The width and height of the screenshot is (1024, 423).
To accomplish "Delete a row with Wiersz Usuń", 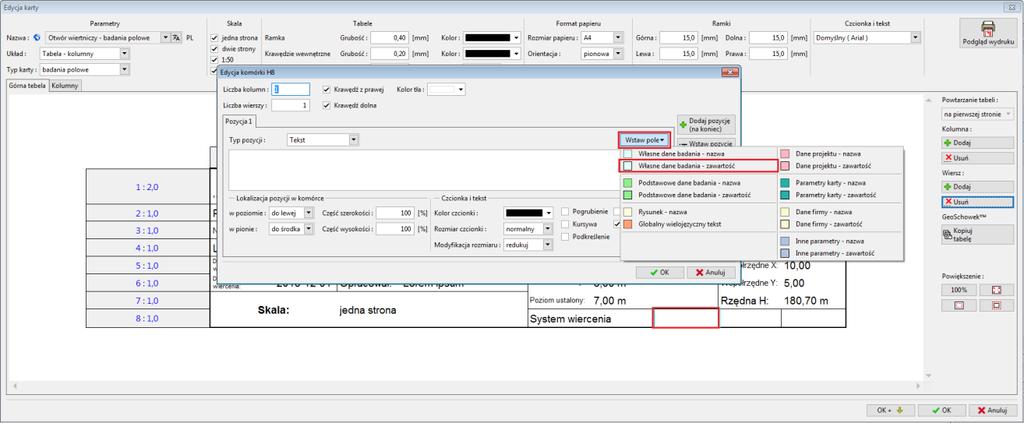I will [978, 202].
